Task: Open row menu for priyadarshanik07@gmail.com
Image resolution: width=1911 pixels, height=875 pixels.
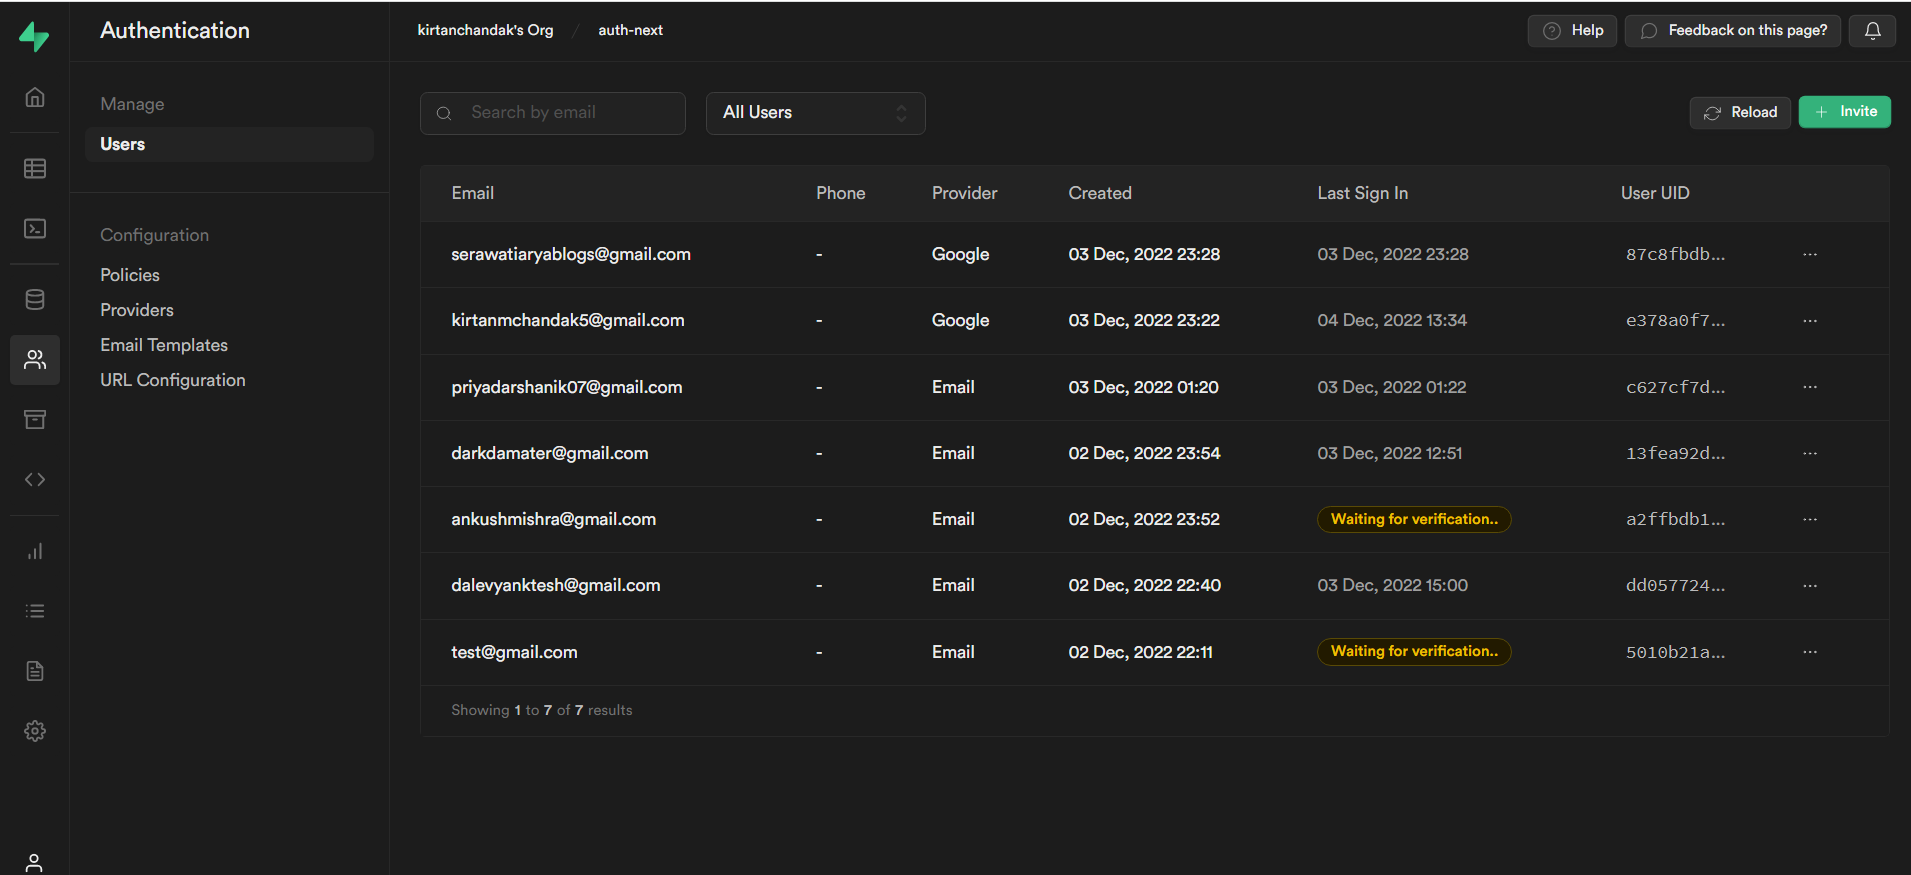Action: tap(1810, 387)
